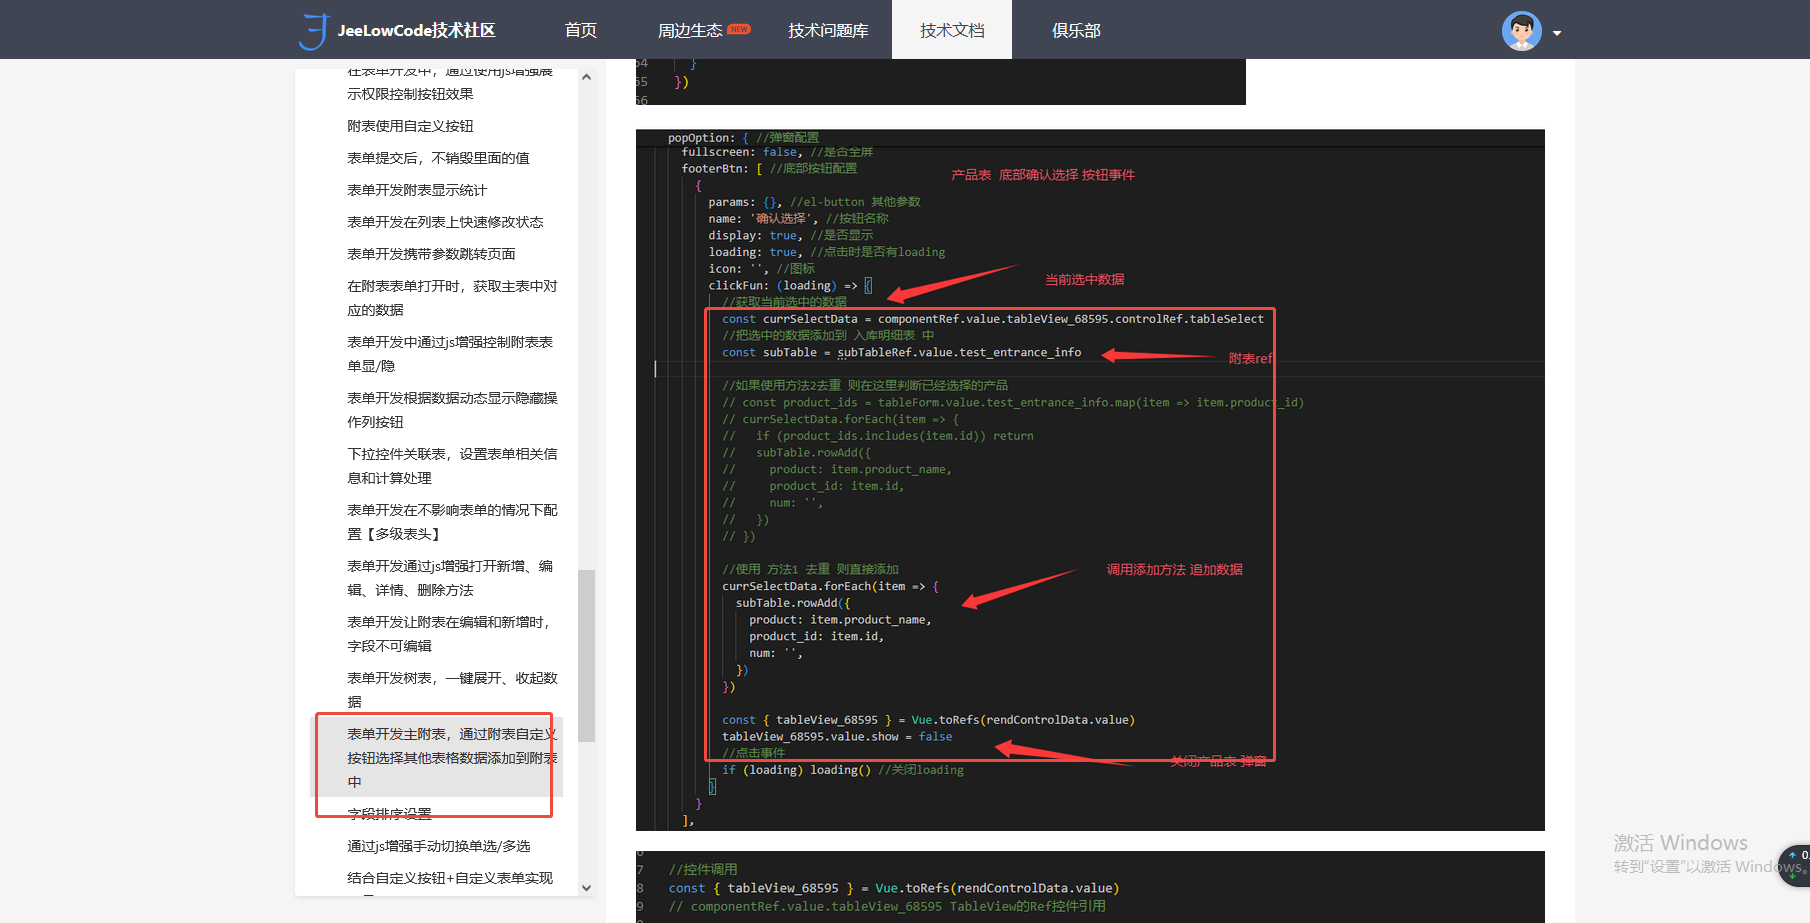Open the 下拉控件关联表 article
This screenshot has width=1810, height=923.
coord(452,465)
